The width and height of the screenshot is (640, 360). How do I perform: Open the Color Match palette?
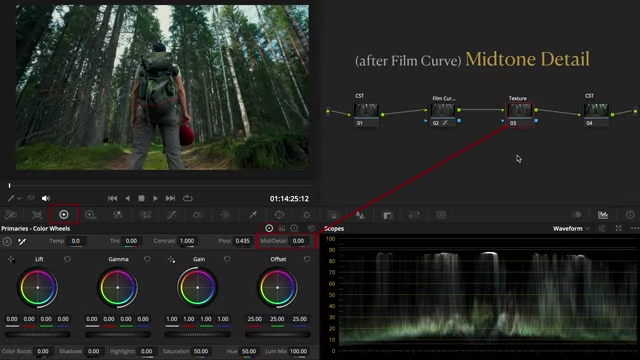[37, 215]
